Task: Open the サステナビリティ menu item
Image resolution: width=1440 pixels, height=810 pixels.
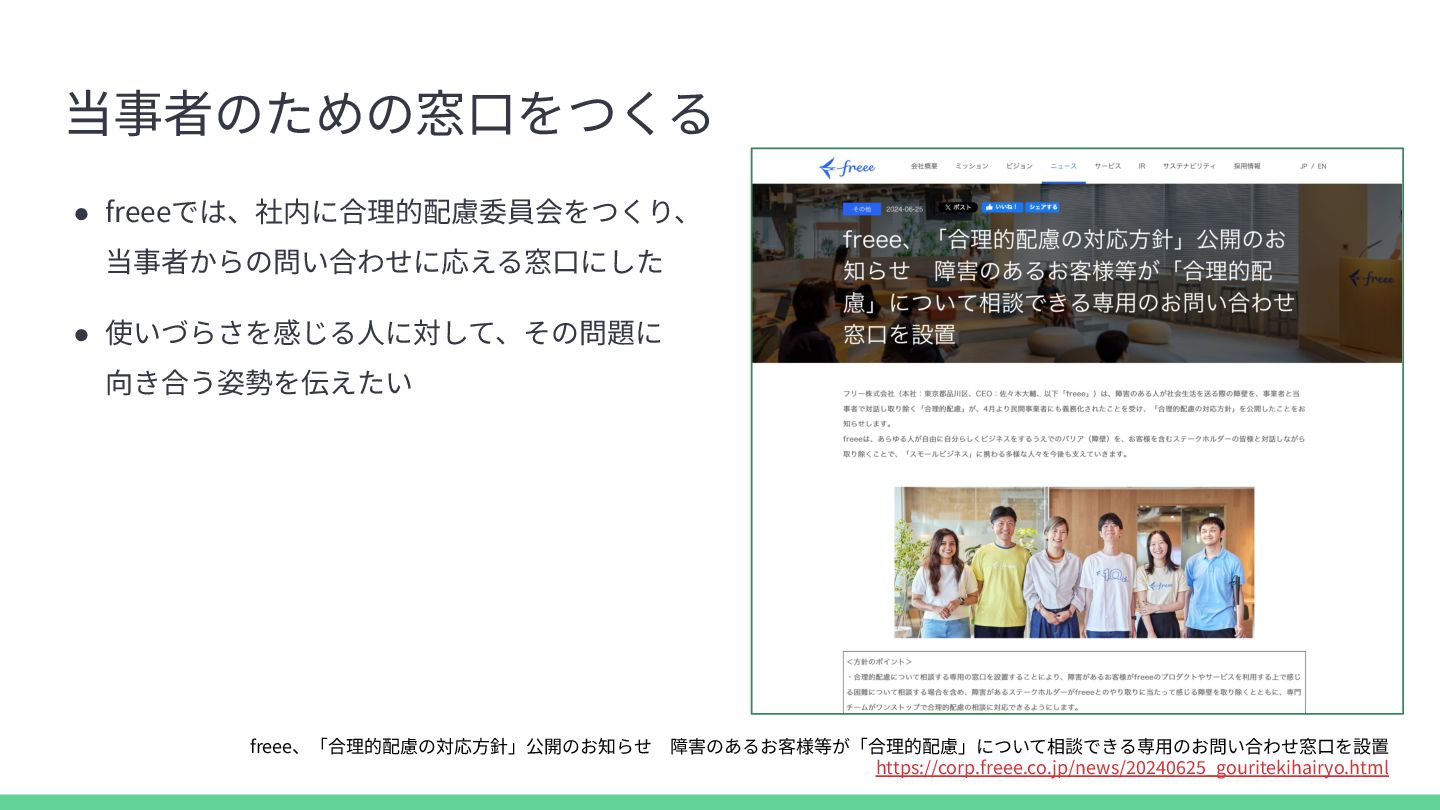Action: pyautogui.click(x=1189, y=166)
